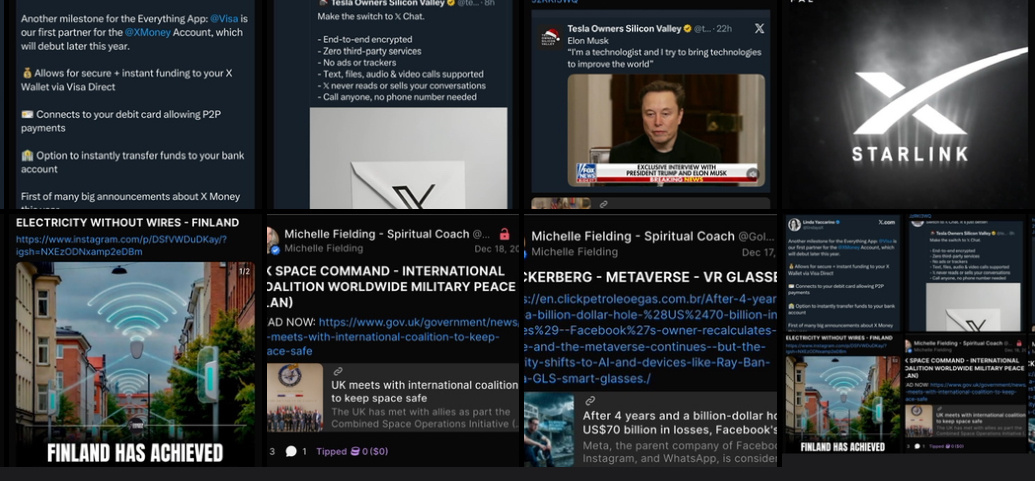This screenshot has width=1035, height=481.
Task: Open the Finland Has Achieved street image
Action: click(x=135, y=364)
